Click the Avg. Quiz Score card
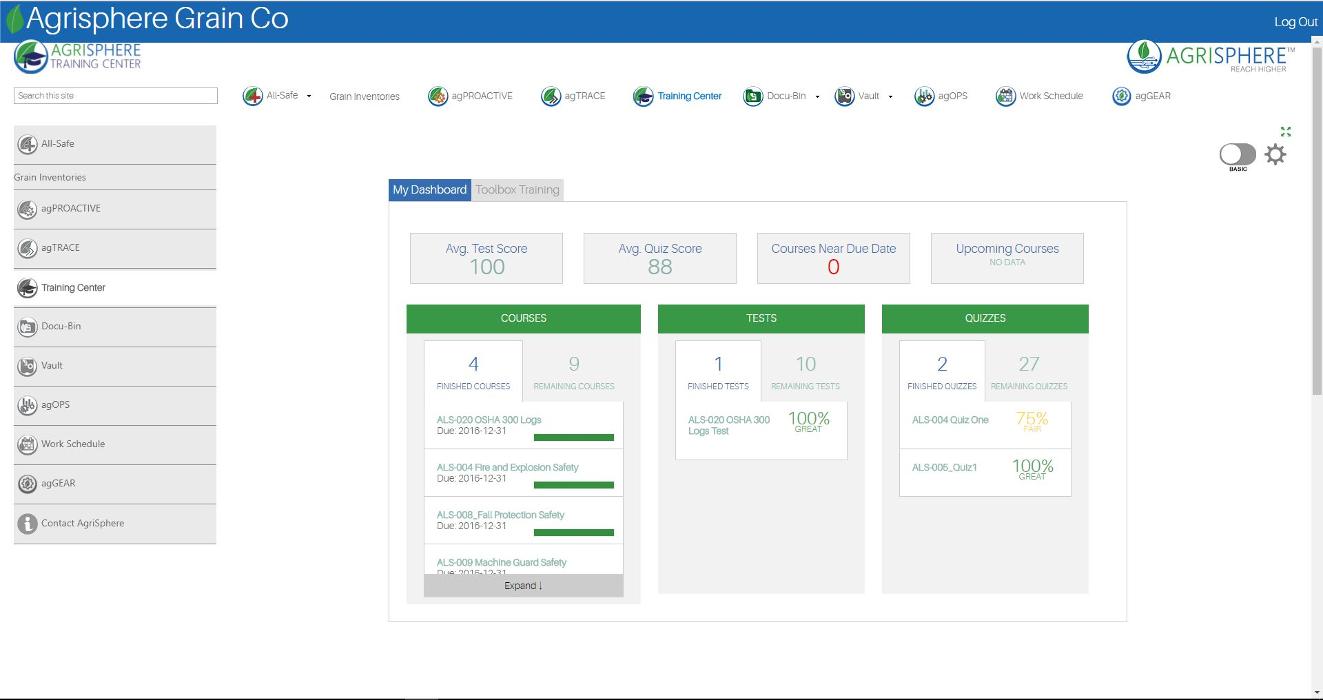1323x700 pixels. click(x=660, y=259)
